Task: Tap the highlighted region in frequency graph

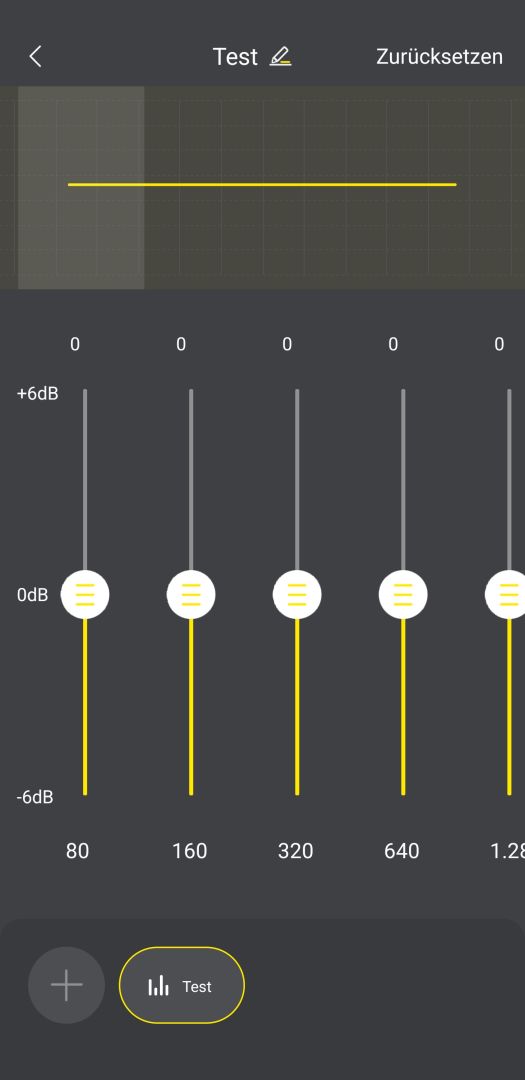Action: (81, 187)
